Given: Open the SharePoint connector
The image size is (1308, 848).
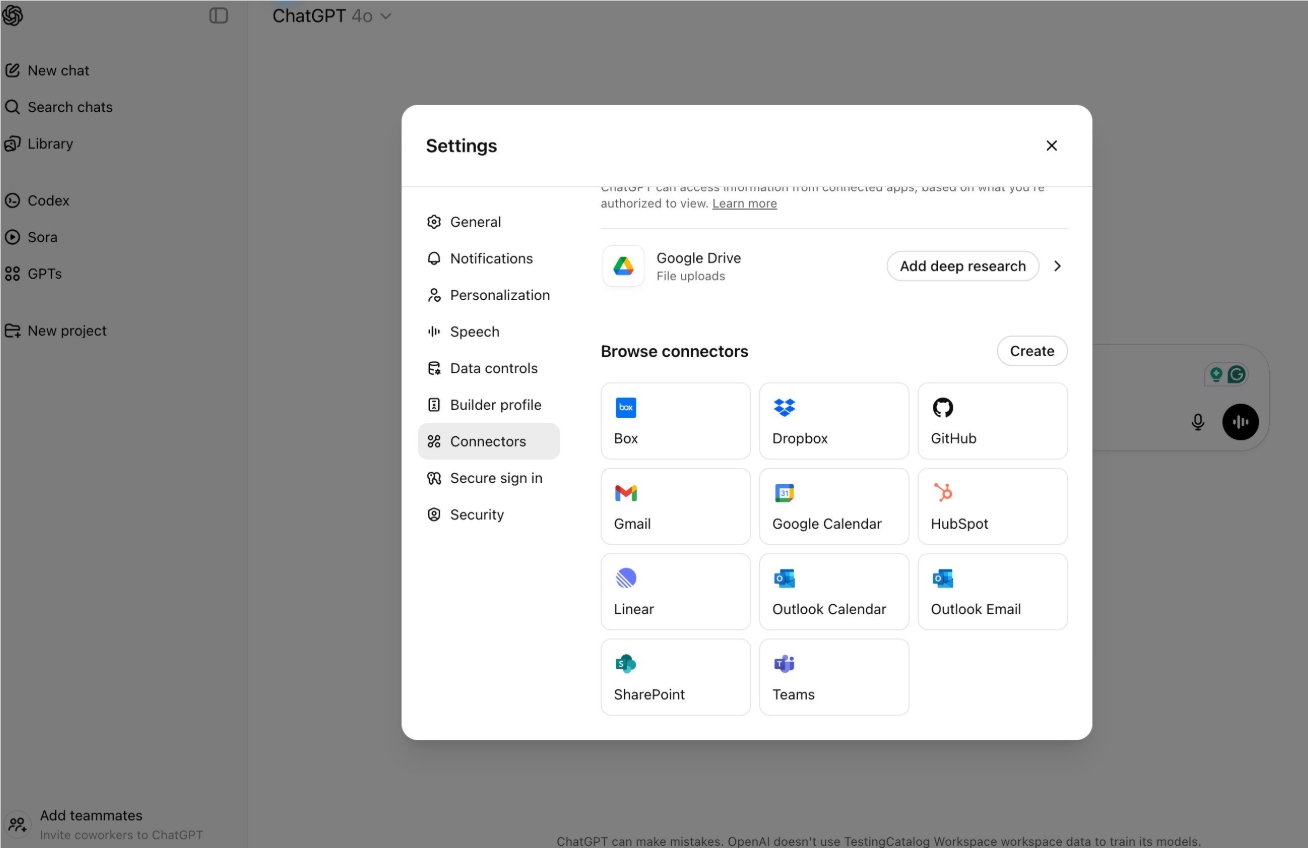Looking at the screenshot, I should pos(675,677).
